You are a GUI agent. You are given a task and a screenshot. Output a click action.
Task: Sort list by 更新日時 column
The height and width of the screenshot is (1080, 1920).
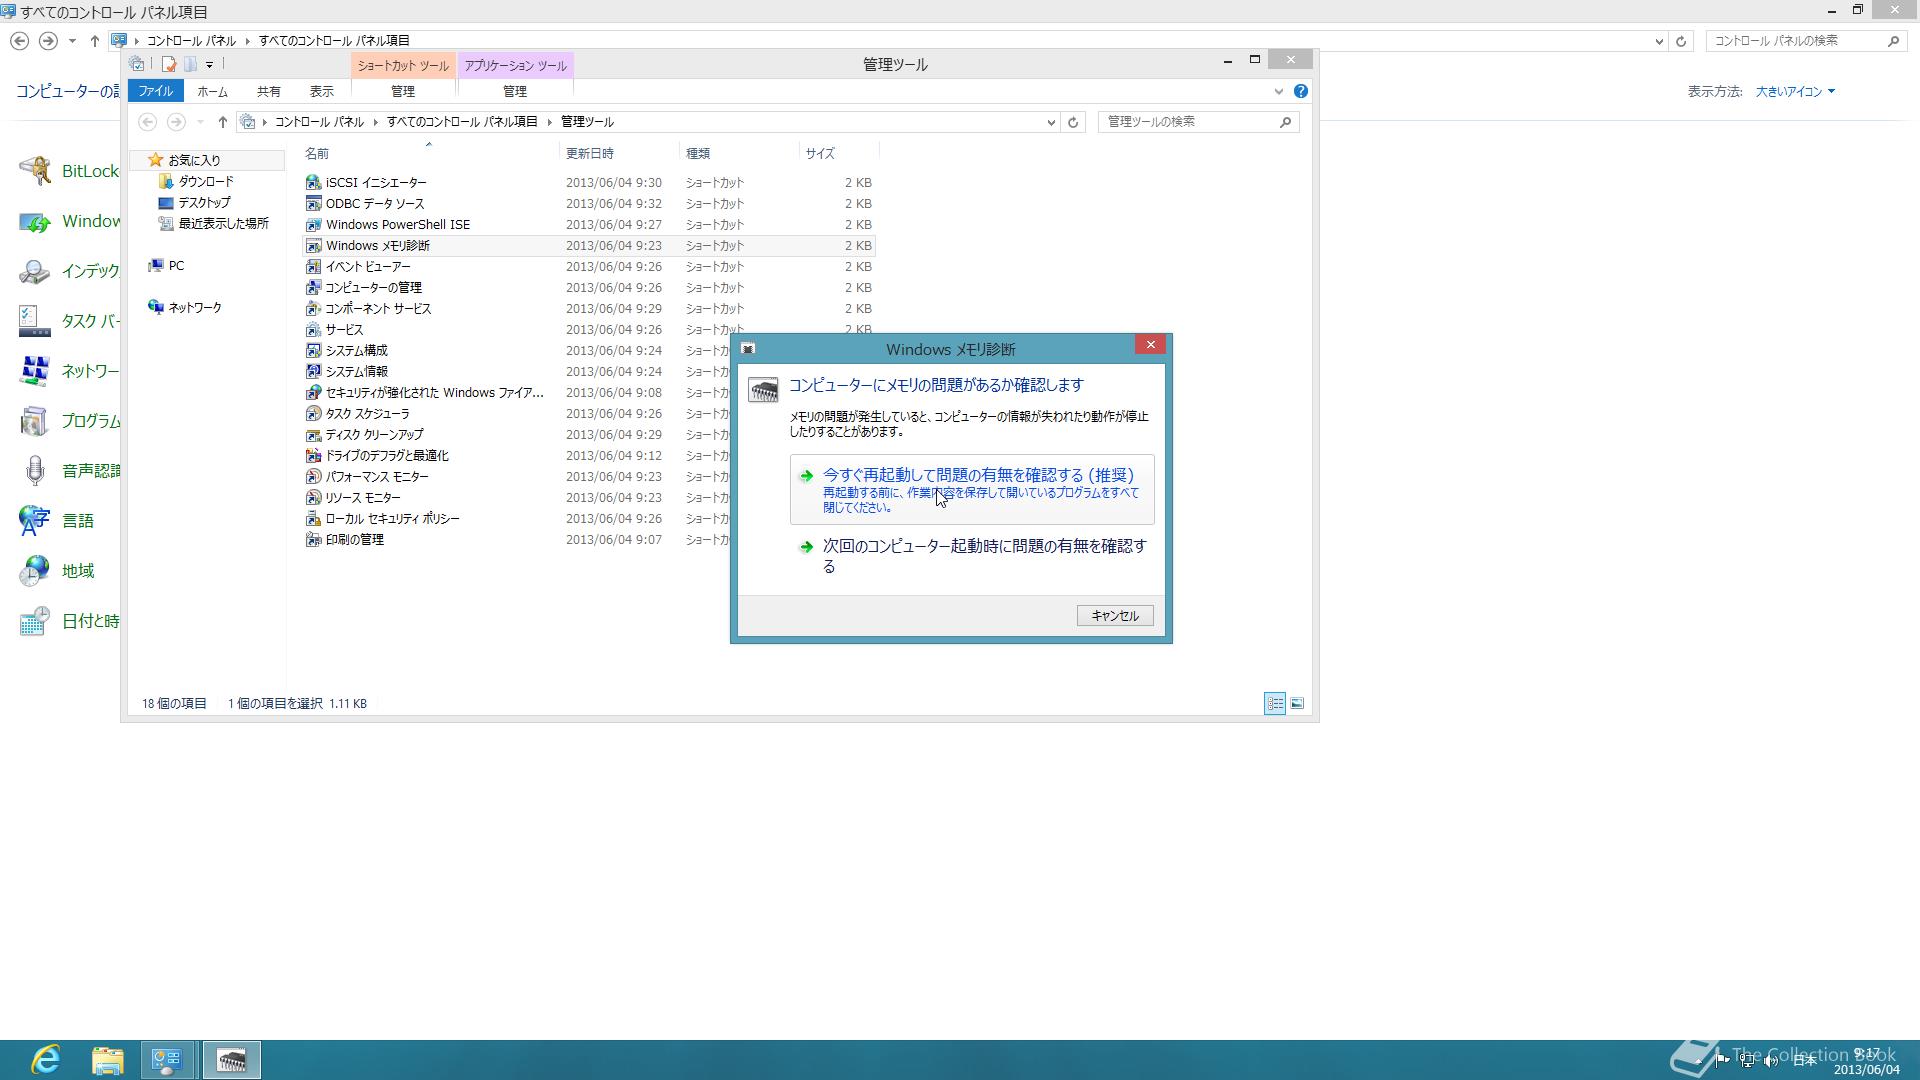tap(619, 154)
